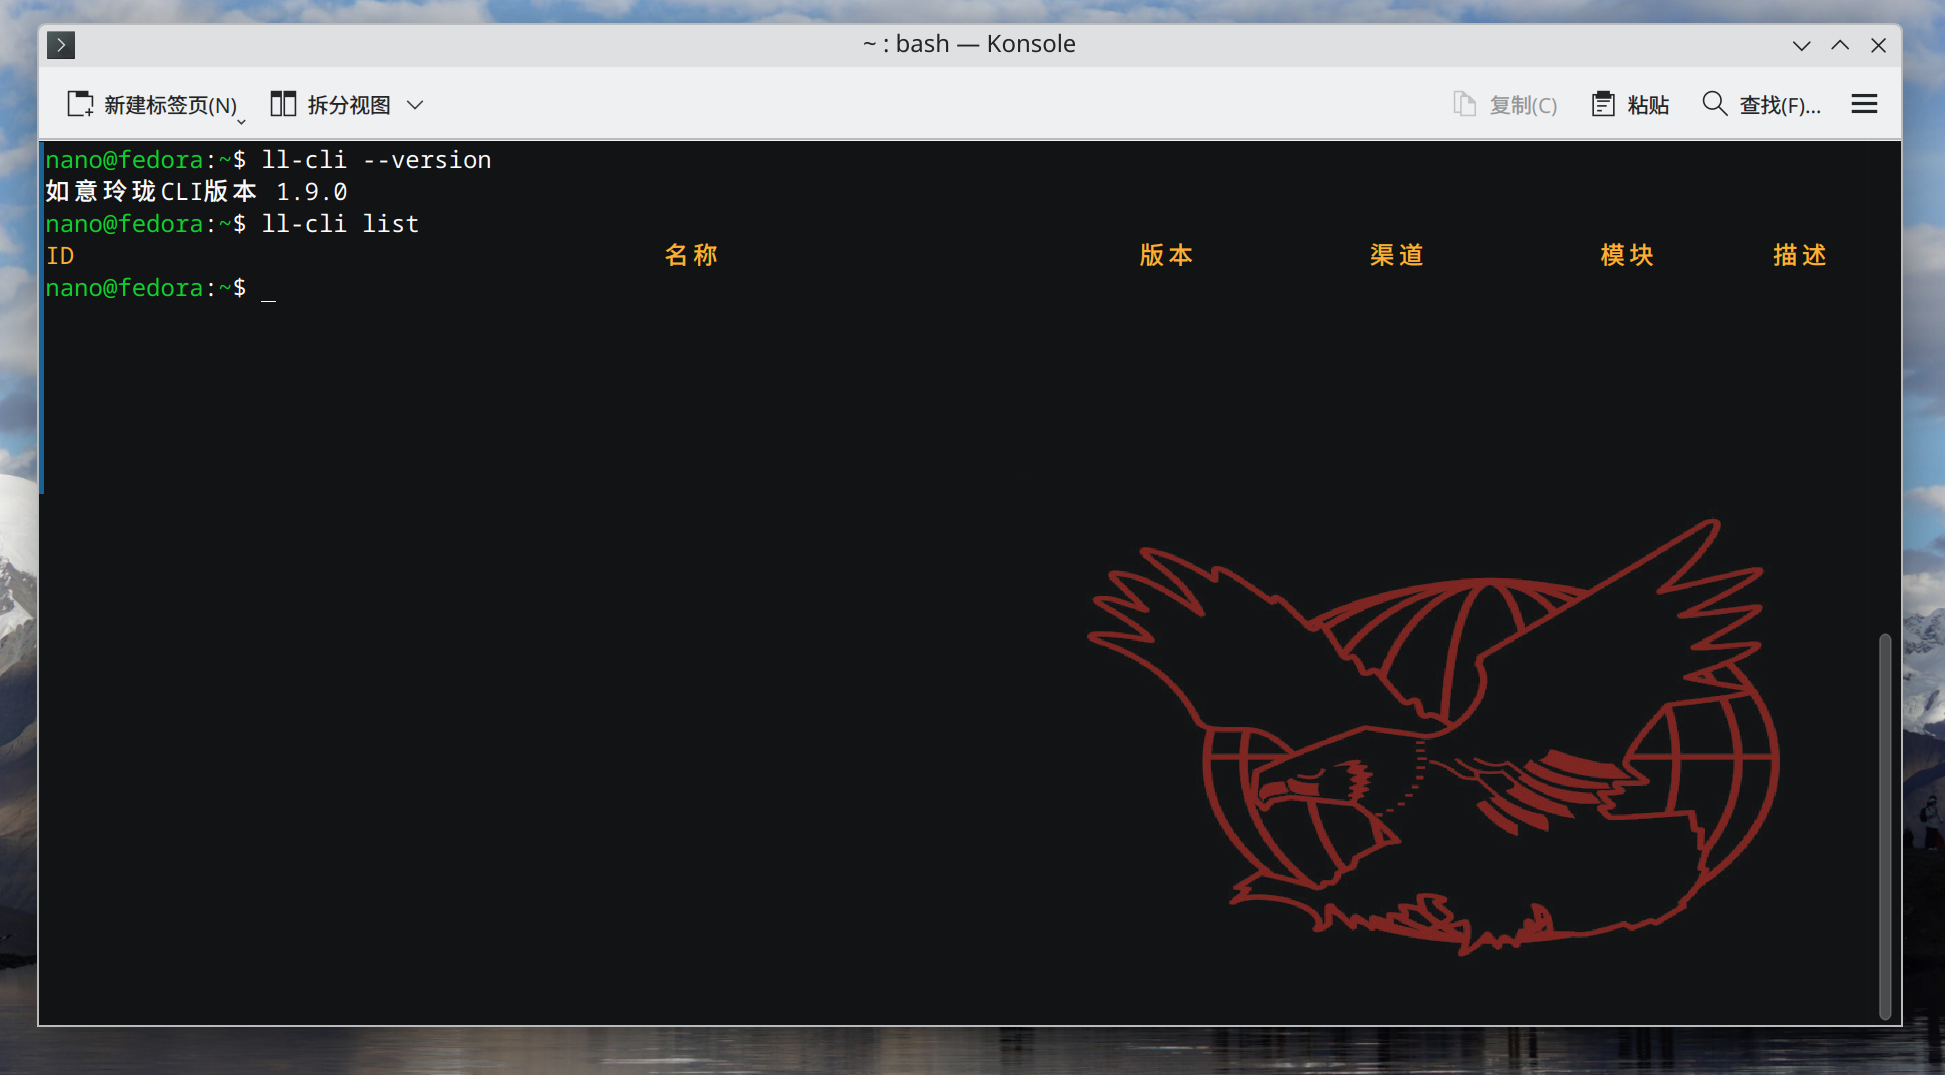The image size is (1945, 1075).
Task: Click the 描述 column header text
Action: pos(1800,256)
